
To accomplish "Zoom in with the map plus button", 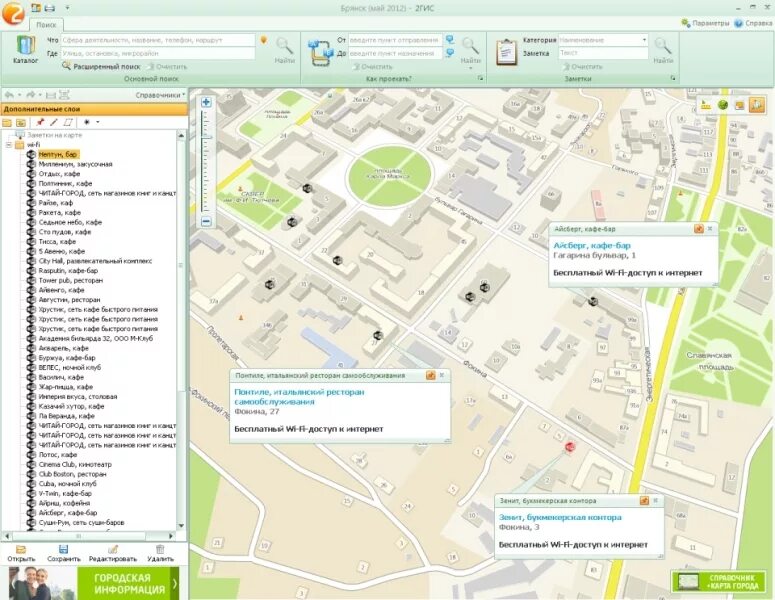I will pyautogui.click(x=206, y=102).
